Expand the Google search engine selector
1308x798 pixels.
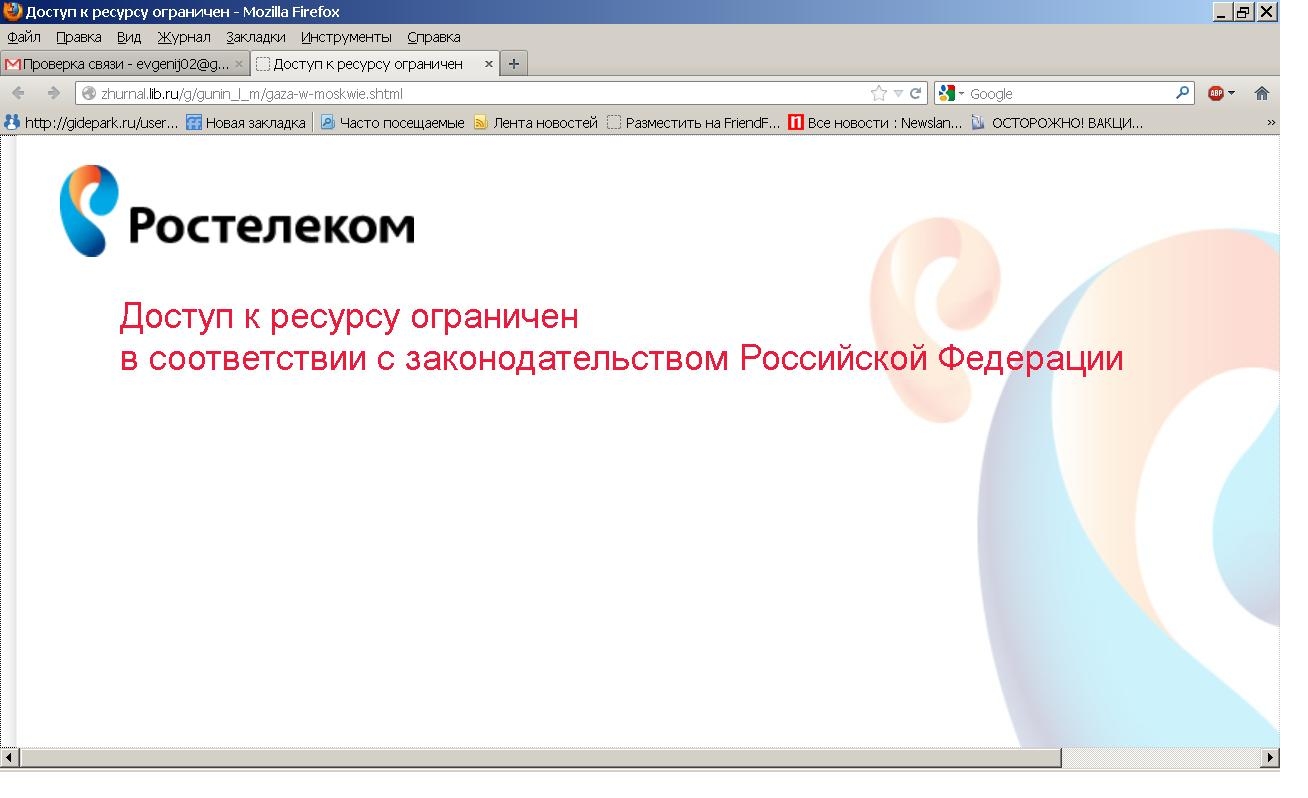point(953,93)
